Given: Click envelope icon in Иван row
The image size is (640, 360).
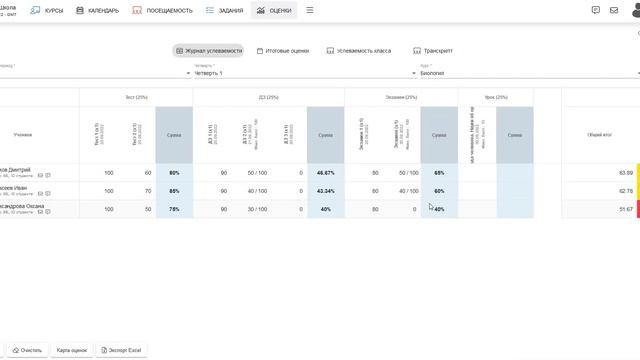Looking at the screenshot, I should click(x=40, y=193).
